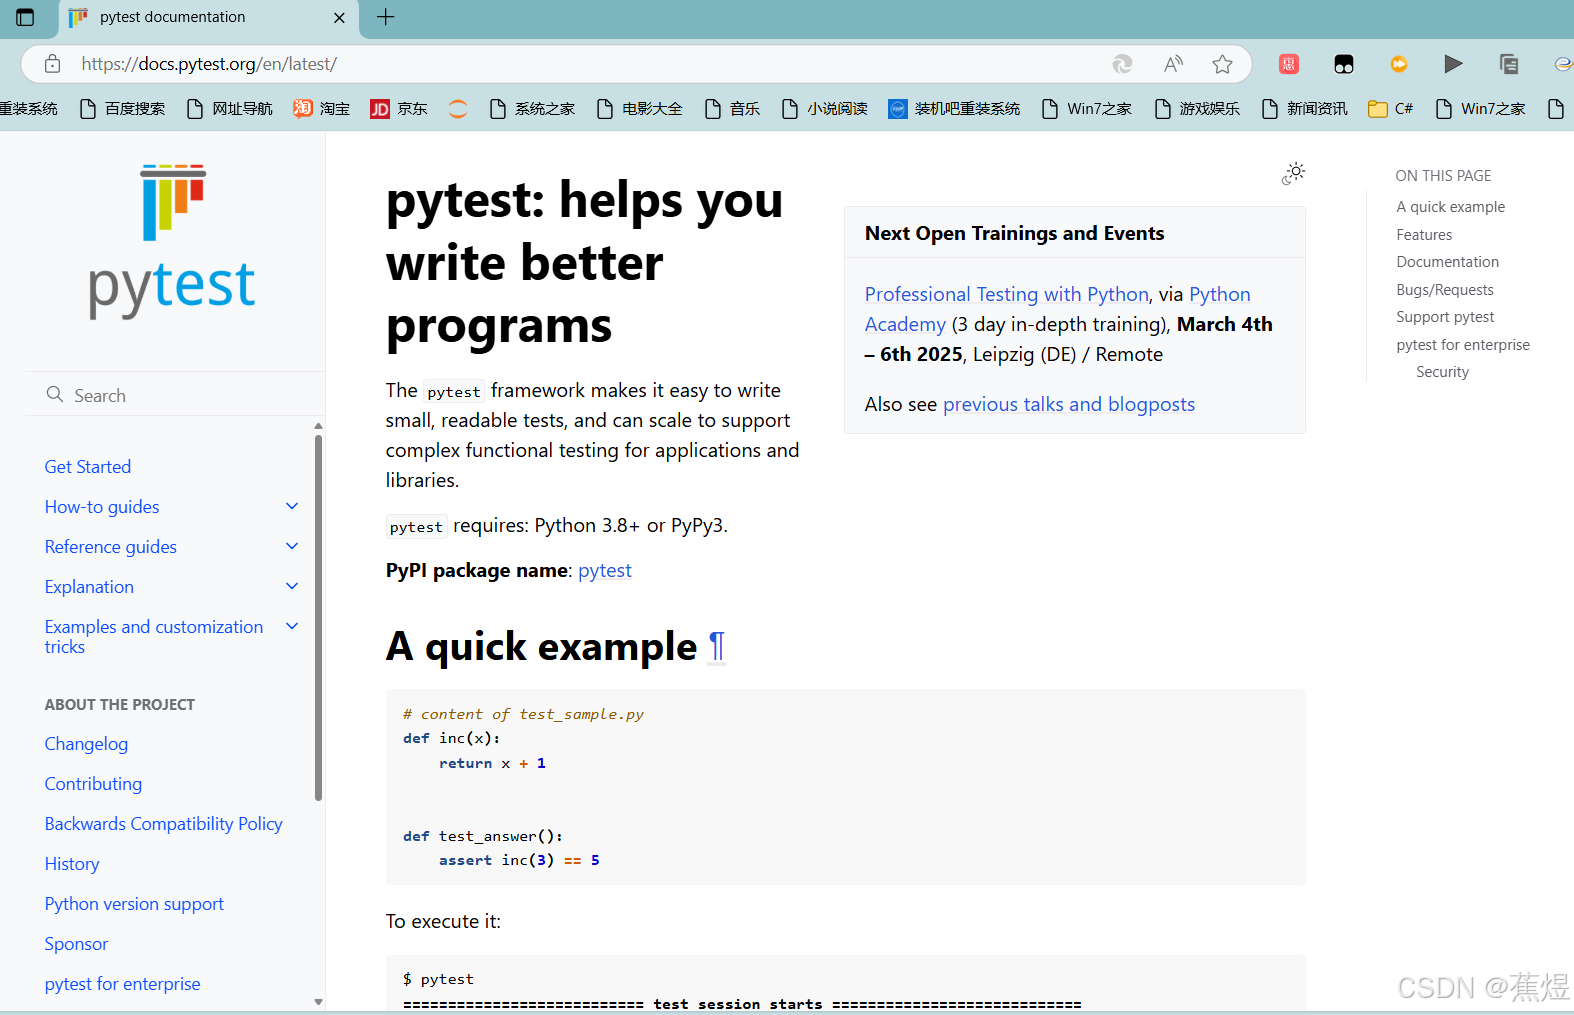The height and width of the screenshot is (1015, 1574).
Task: Open Get Started sidebar link
Action: tap(88, 467)
